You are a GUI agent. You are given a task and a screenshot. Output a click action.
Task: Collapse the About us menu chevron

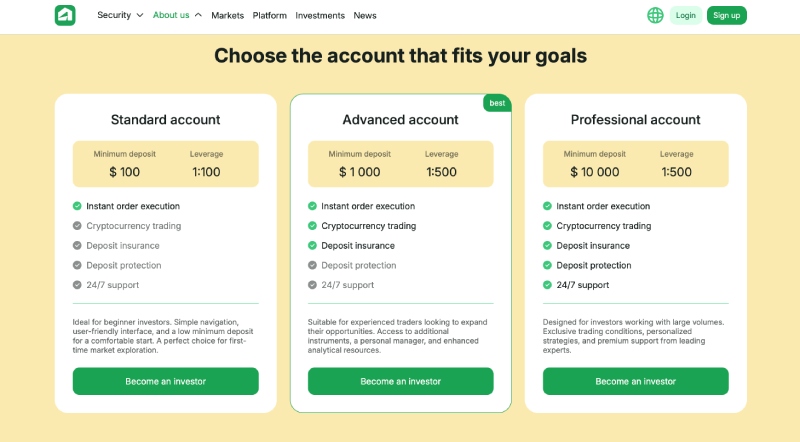(x=198, y=15)
